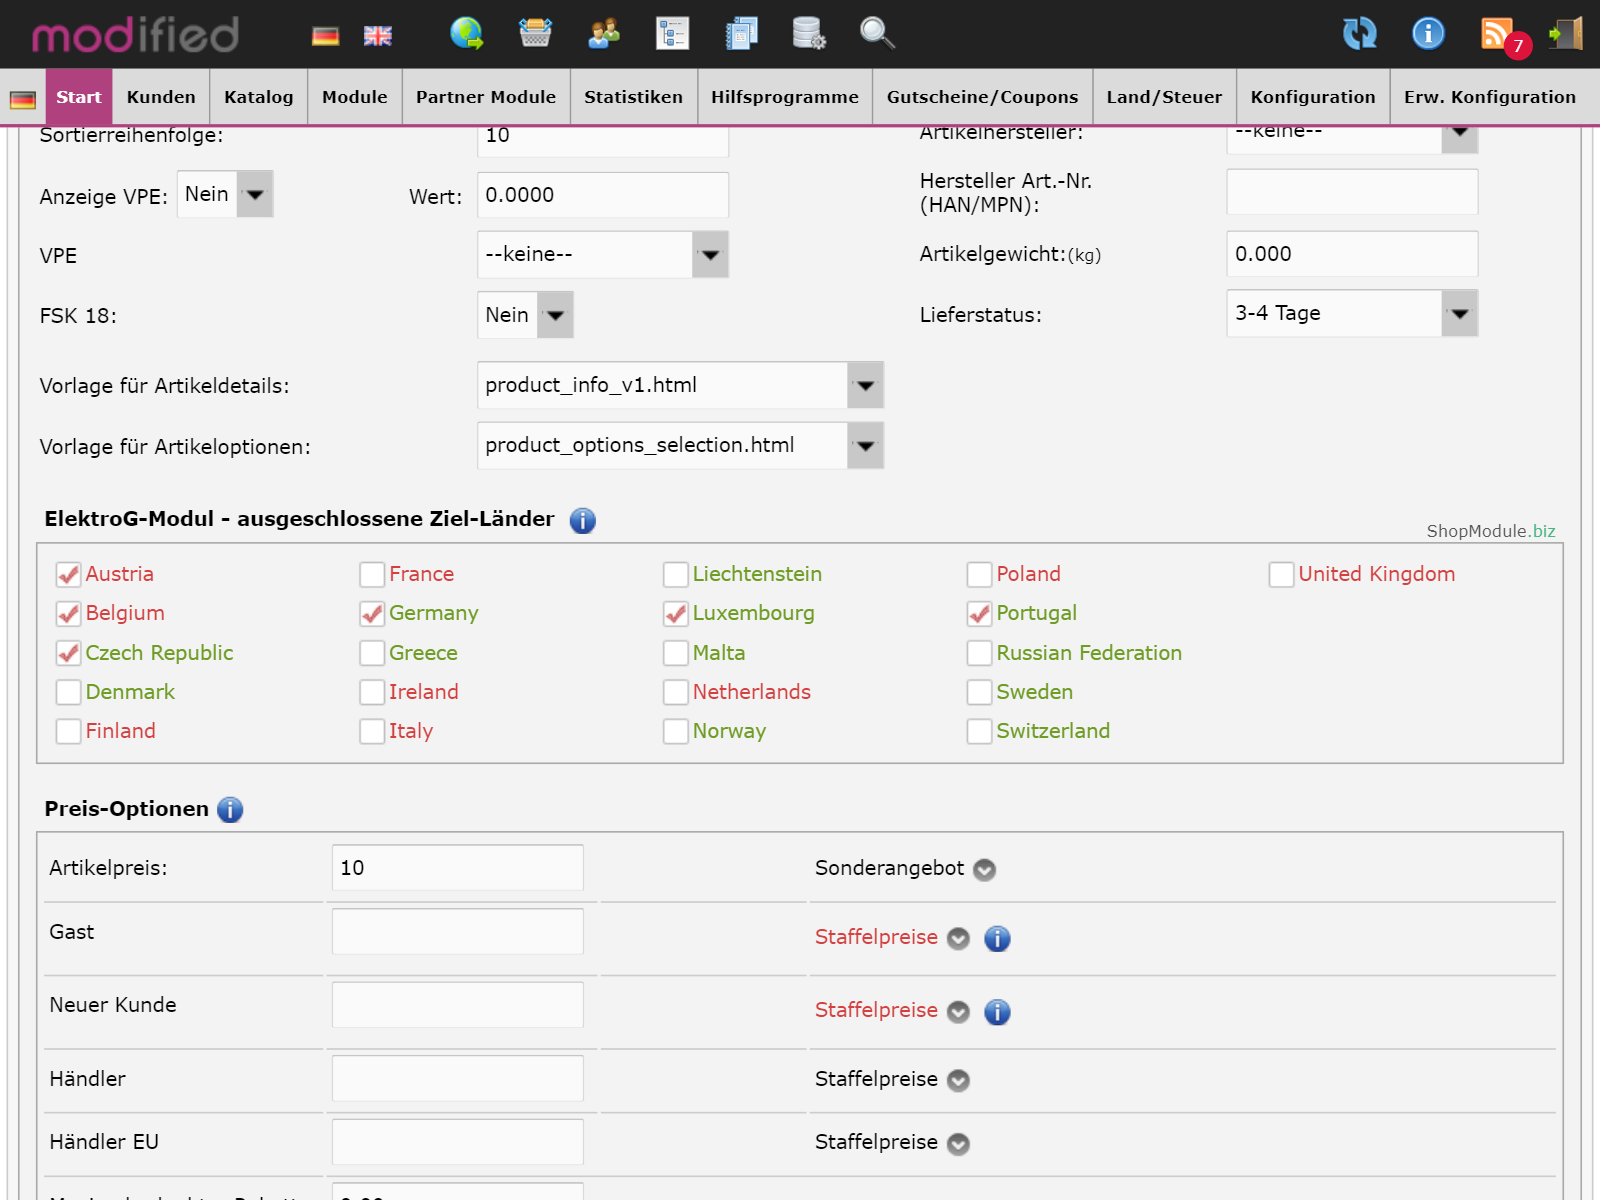This screenshot has height=1200, width=1600.
Task: Click into the Artikelpreis input field
Action: (x=457, y=868)
